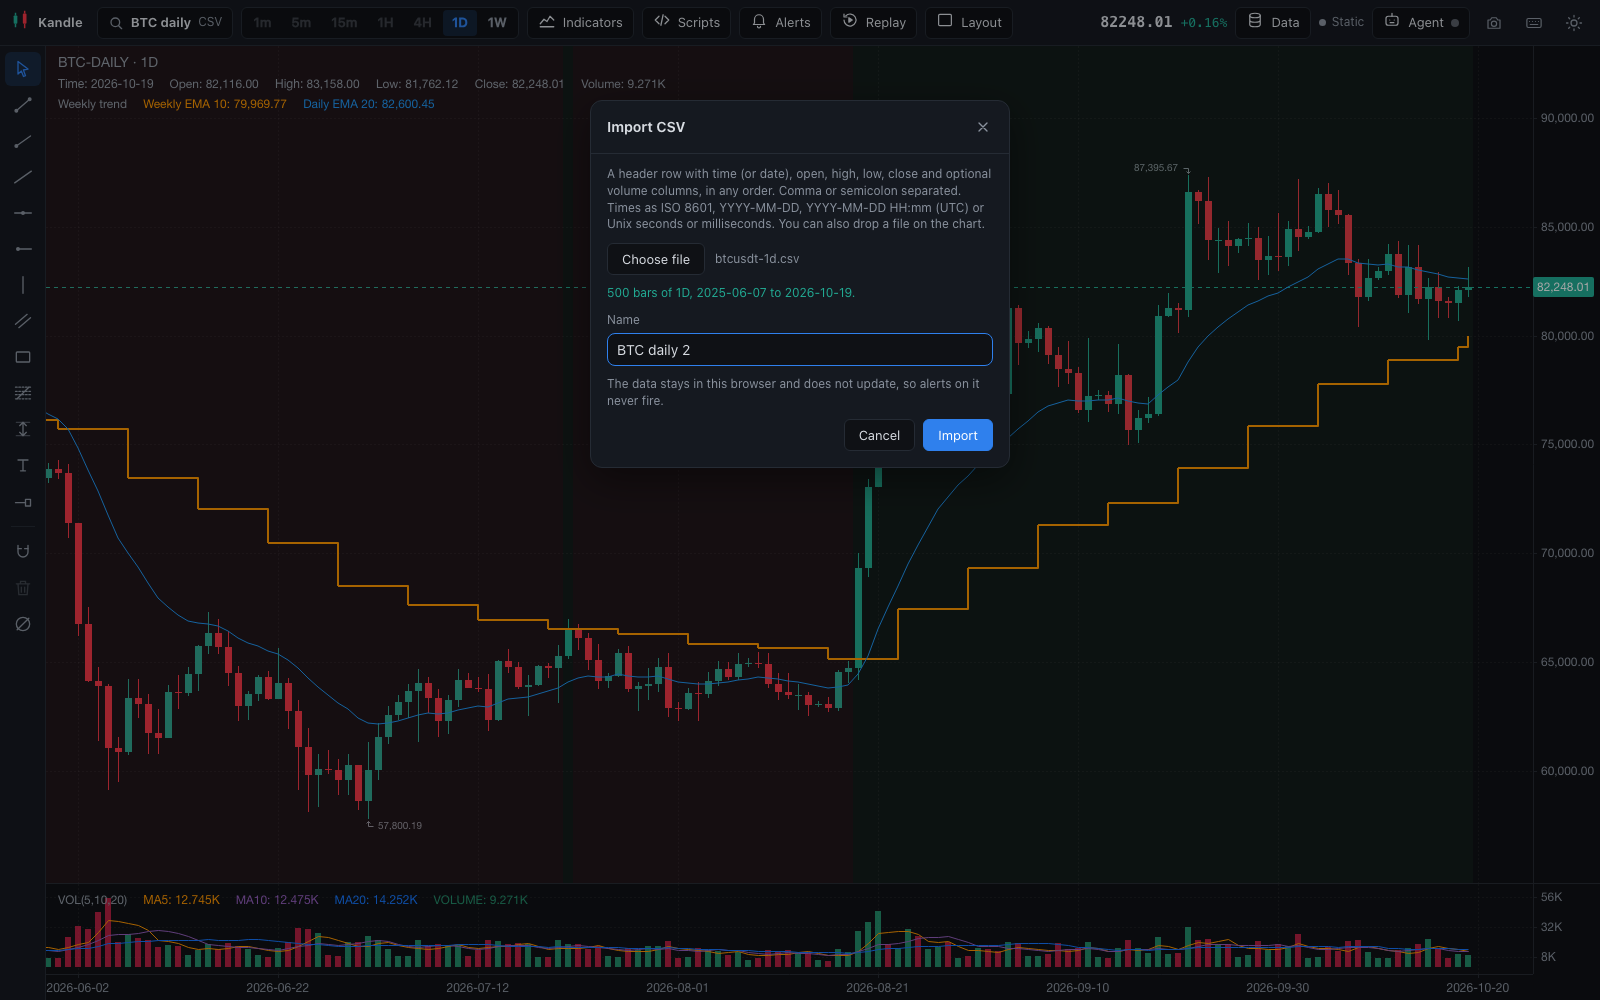Select the text annotation tool

[x=23, y=465]
